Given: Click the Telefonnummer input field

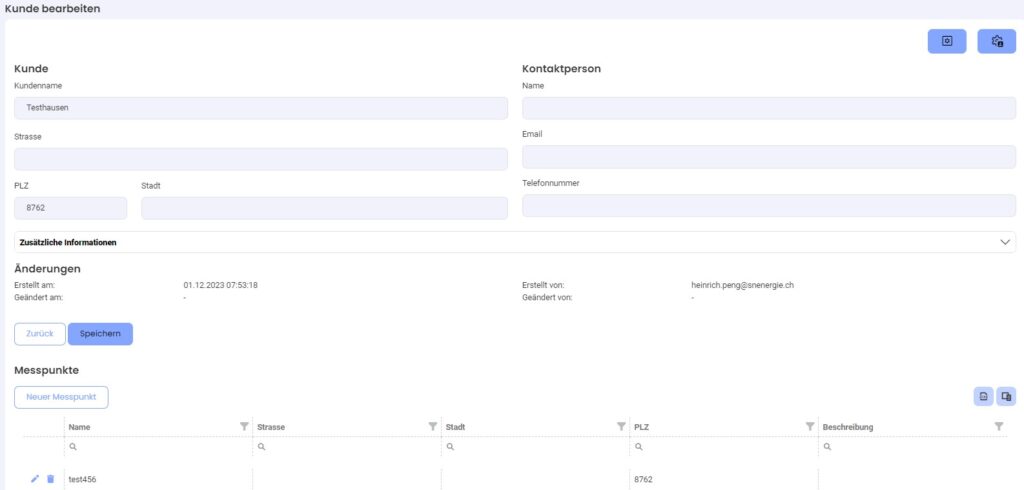Looking at the screenshot, I should 769,205.
